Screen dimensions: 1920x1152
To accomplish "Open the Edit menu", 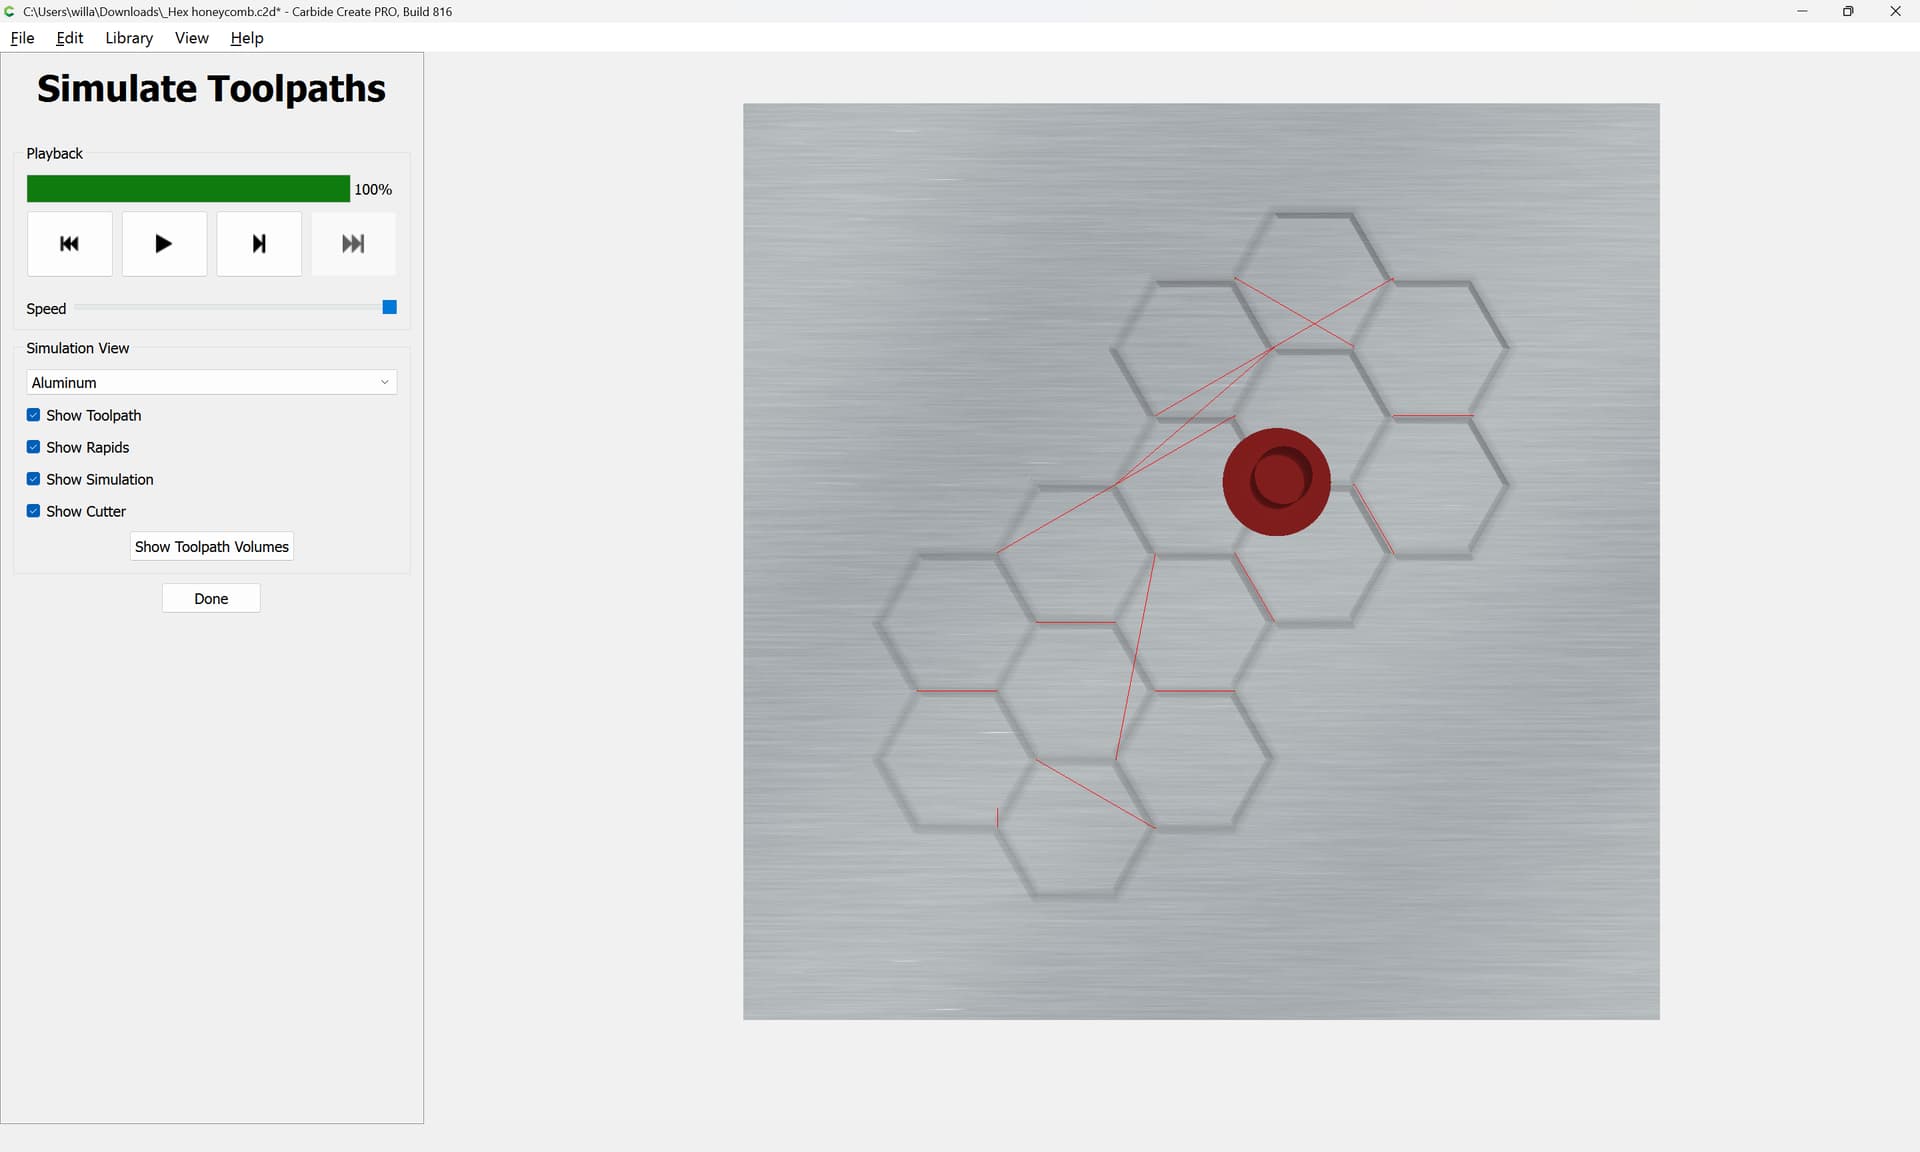I will [x=69, y=38].
